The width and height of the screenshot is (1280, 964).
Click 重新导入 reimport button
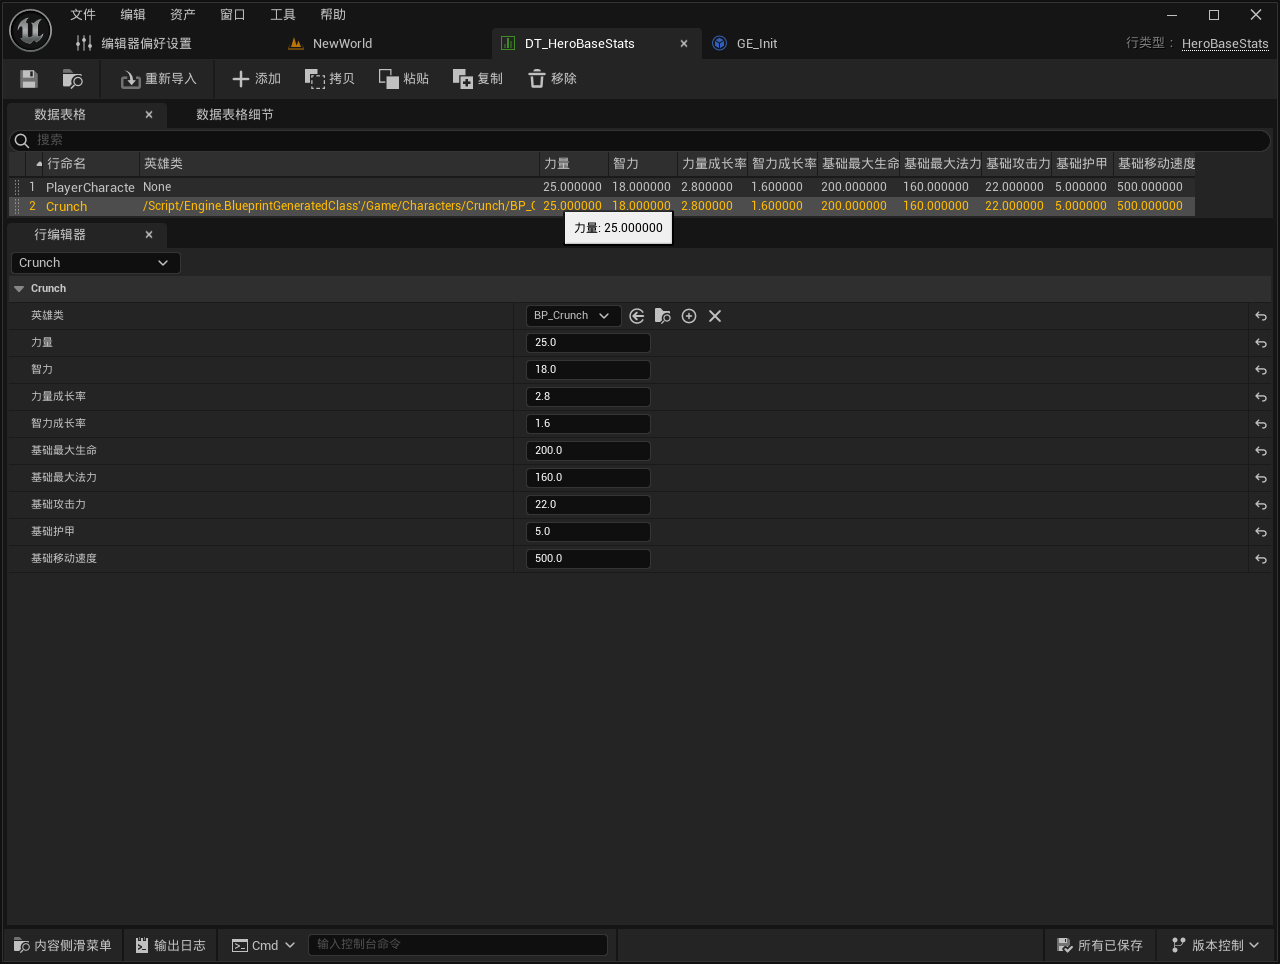[x=159, y=79]
